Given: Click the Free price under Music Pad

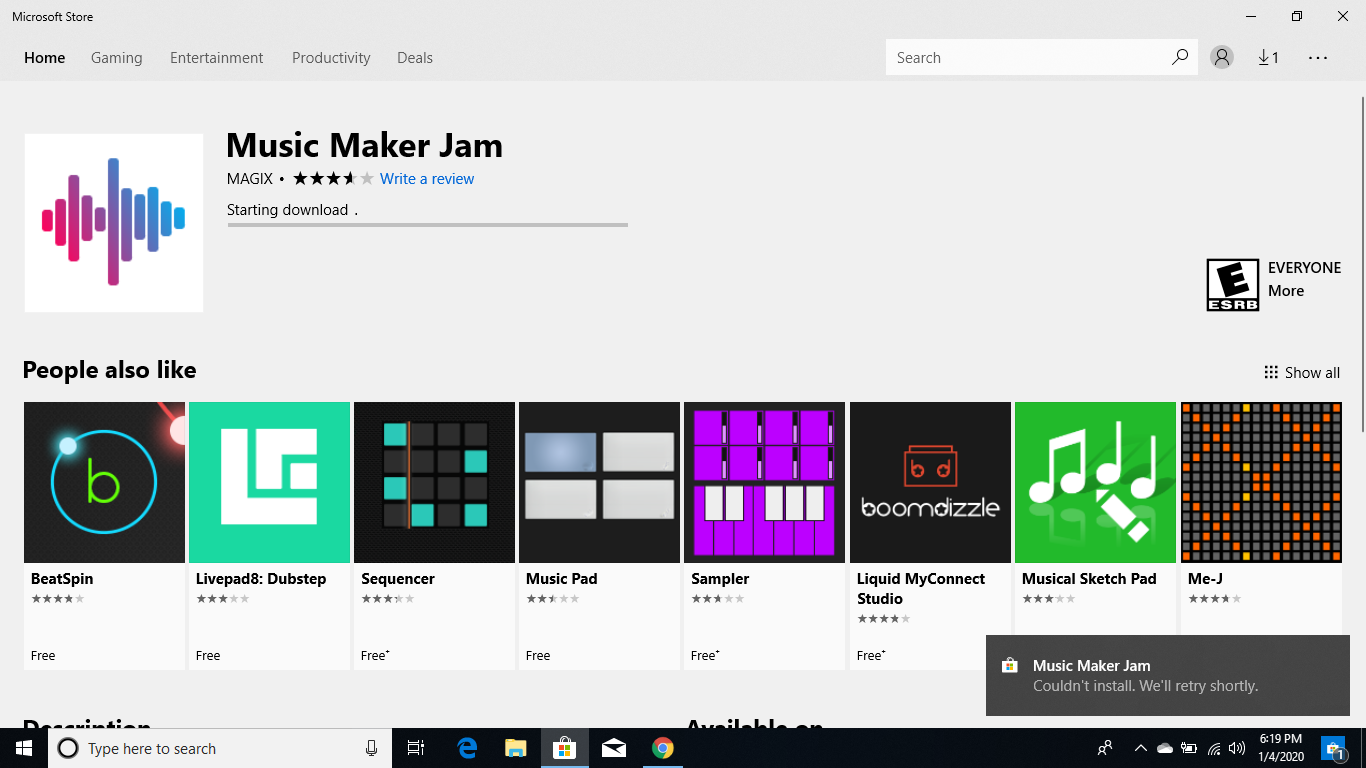Looking at the screenshot, I should (538, 656).
